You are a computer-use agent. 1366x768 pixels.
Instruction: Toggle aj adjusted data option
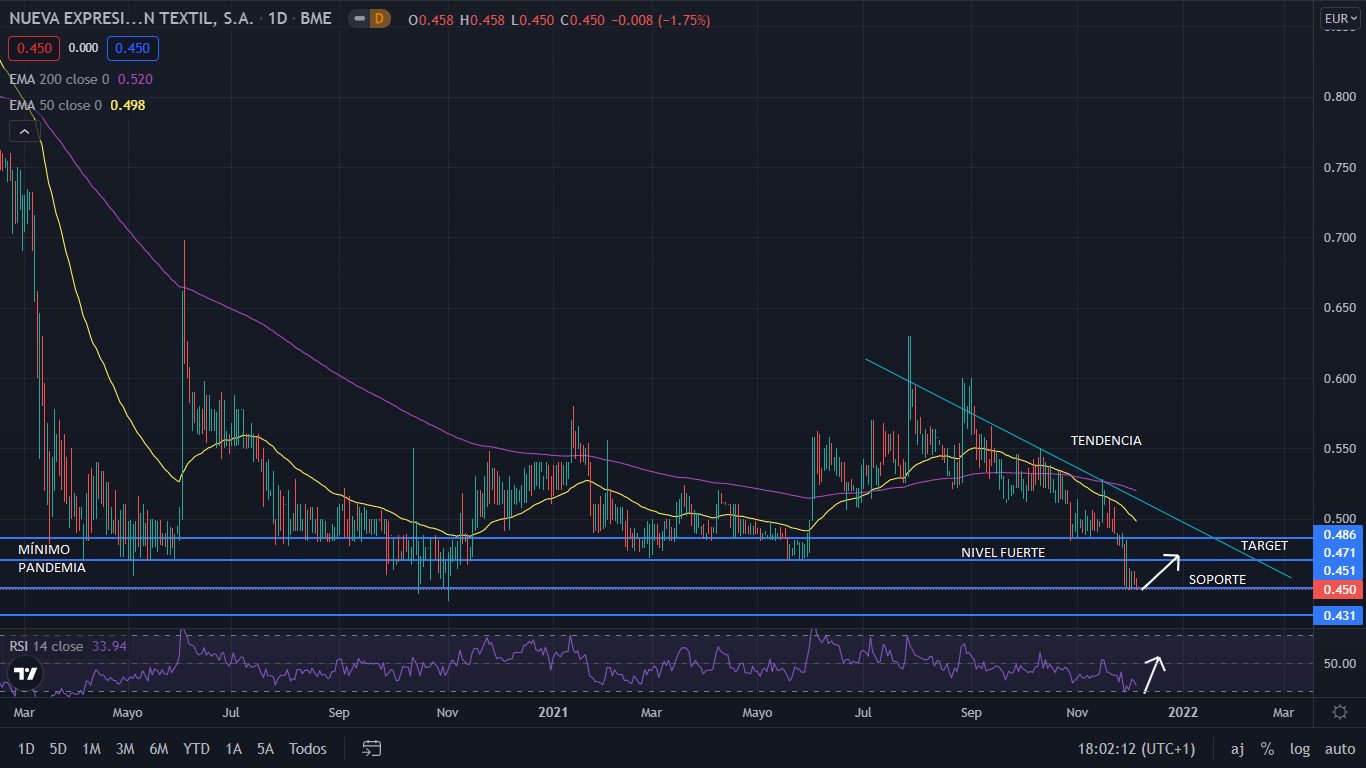click(x=1237, y=748)
